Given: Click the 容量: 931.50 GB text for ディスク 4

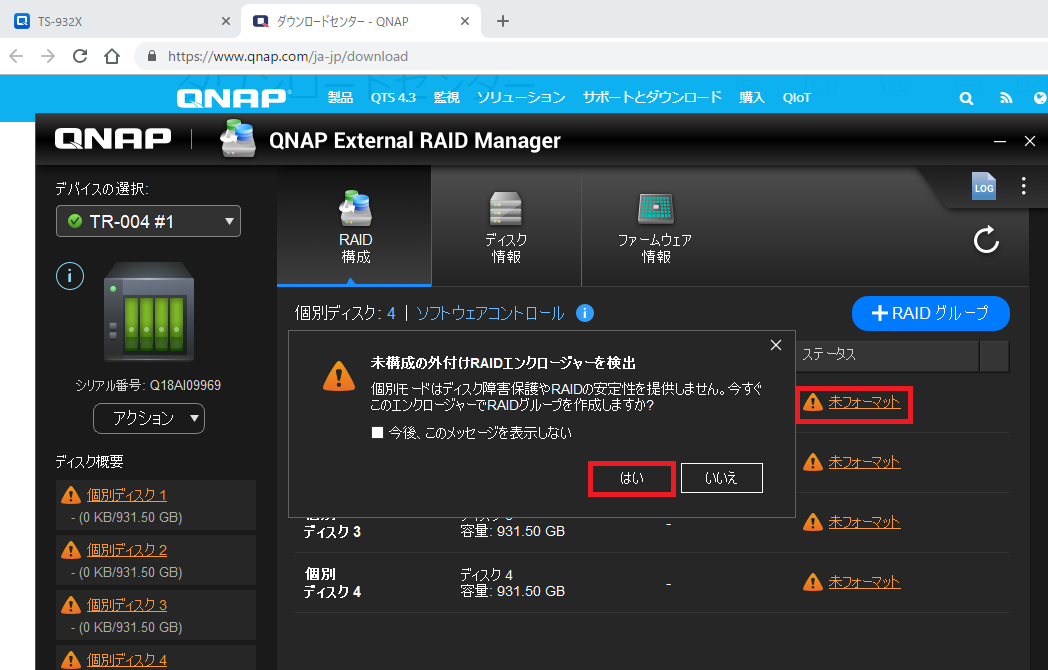Looking at the screenshot, I should click(x=513, y=591).
